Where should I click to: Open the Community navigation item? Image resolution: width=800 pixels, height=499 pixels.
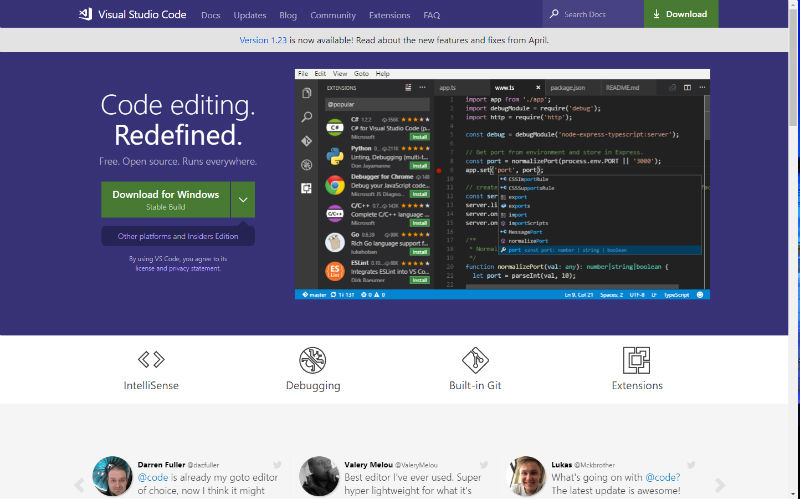coord(333,15)
